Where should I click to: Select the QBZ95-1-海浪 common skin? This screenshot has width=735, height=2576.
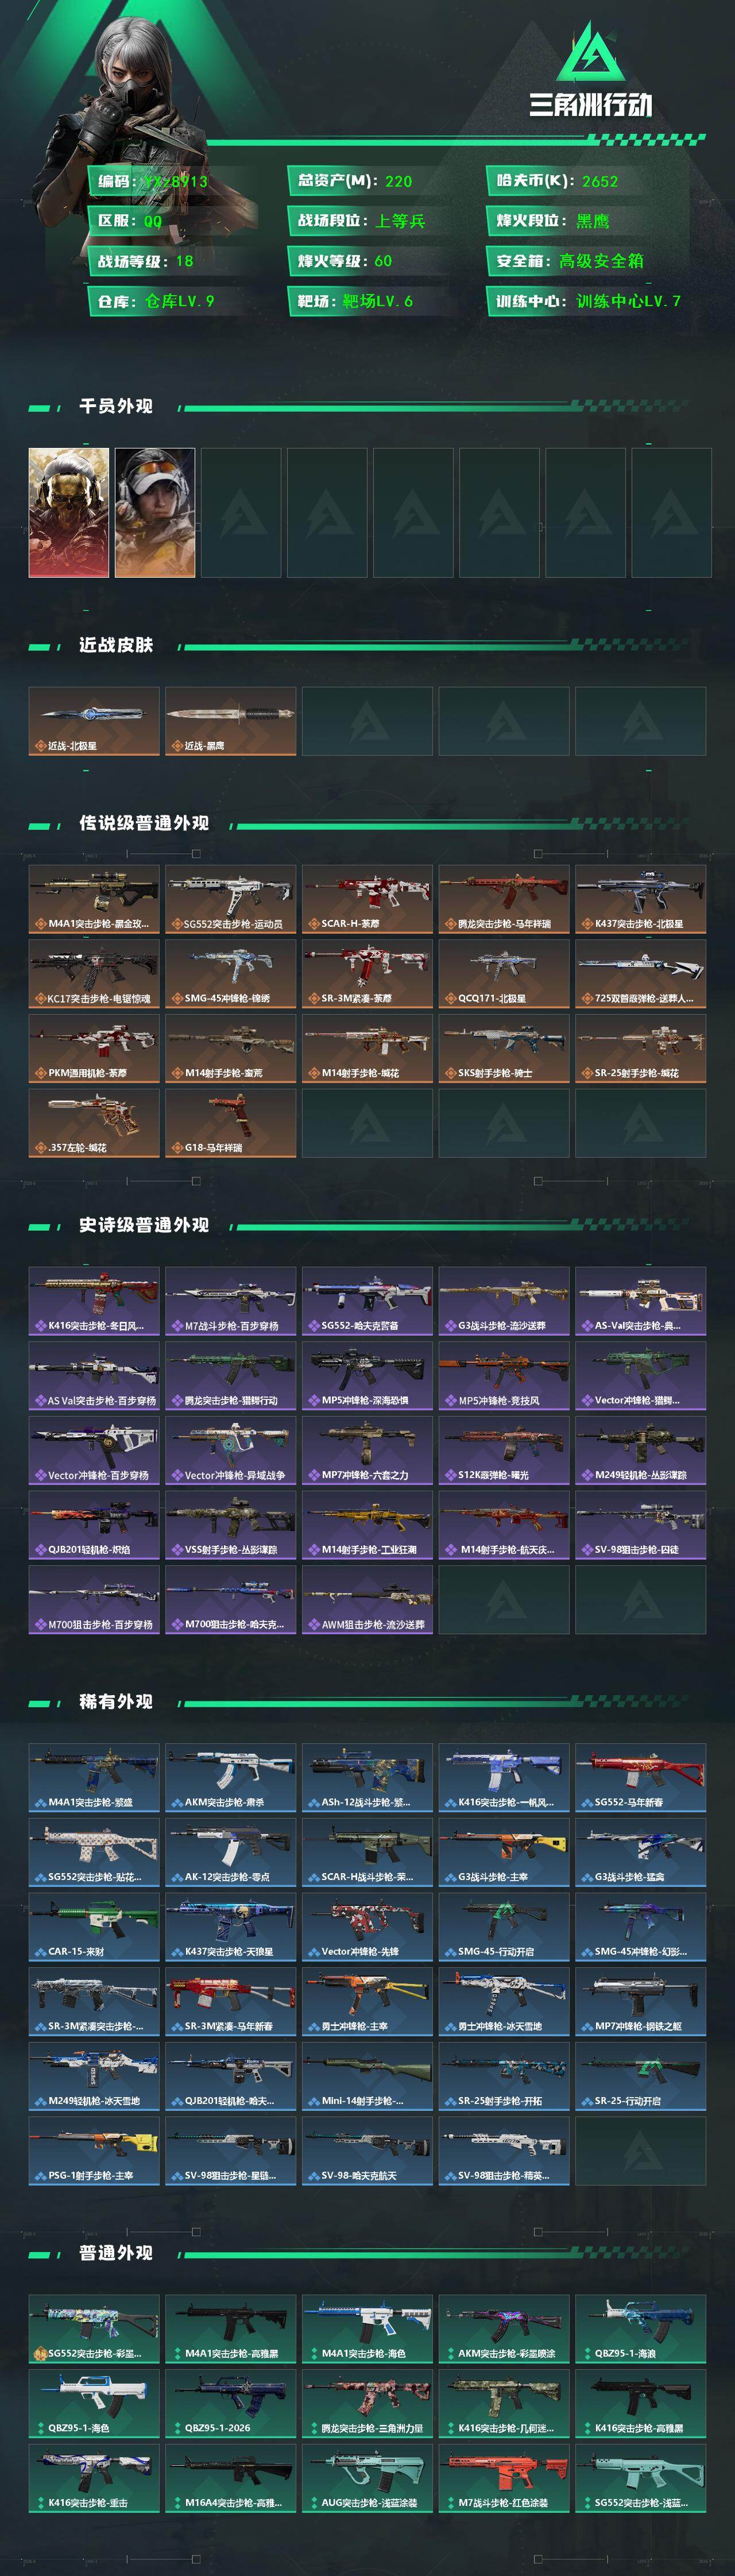point(640,2328)
